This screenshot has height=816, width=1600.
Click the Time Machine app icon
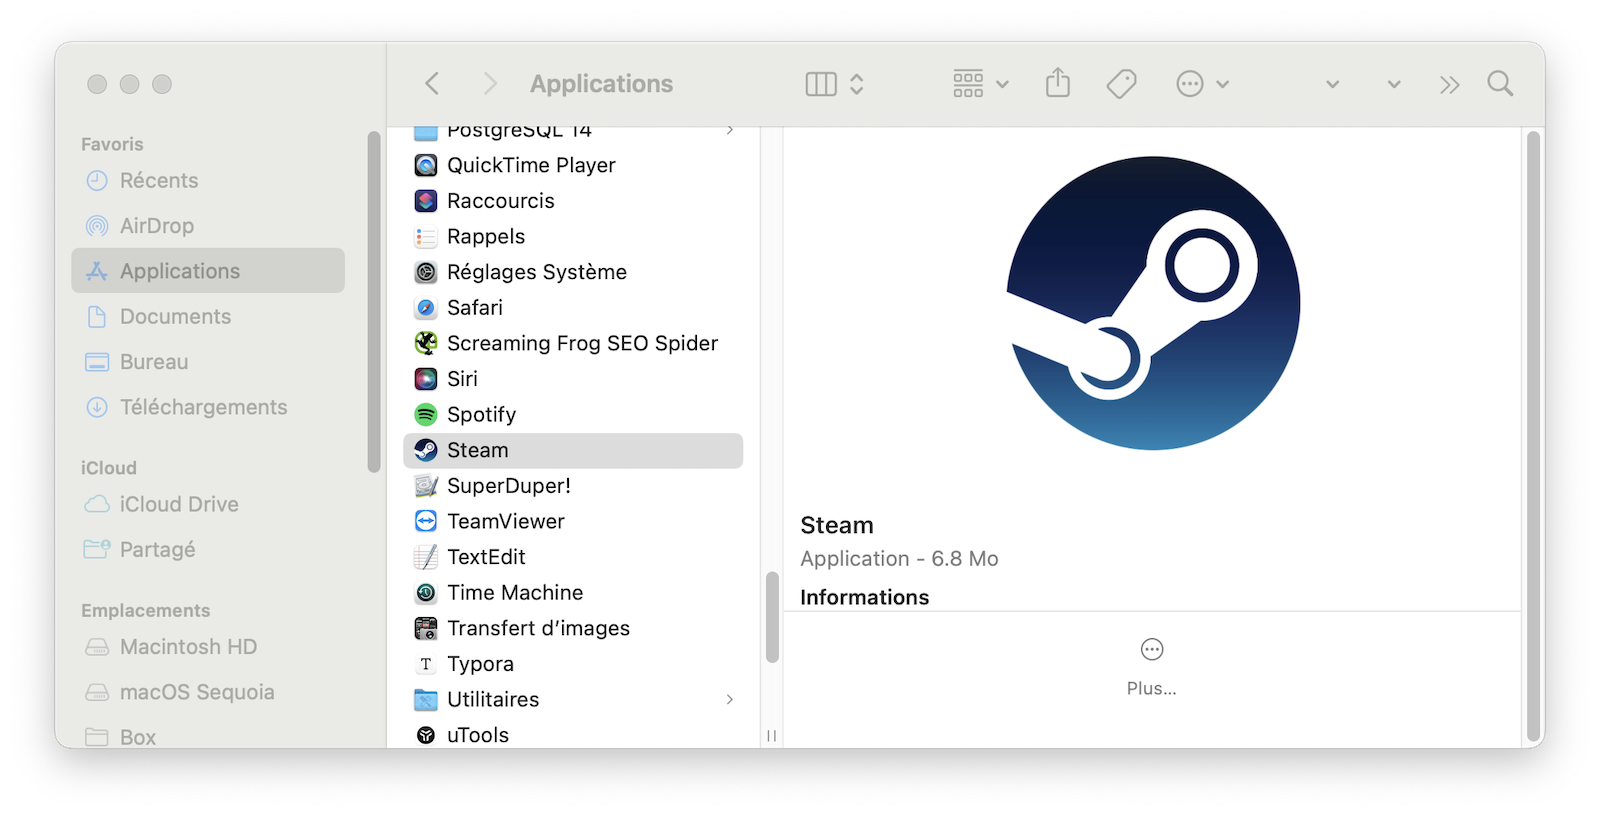(426, 593)
